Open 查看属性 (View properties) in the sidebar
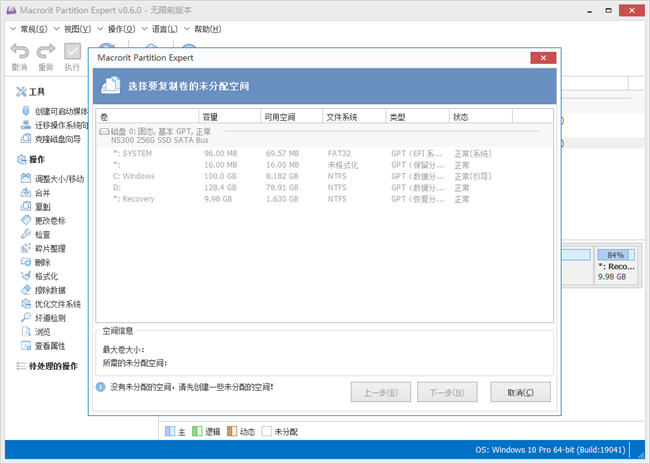Viewport: 650px width, 464px height. click(x=49, y=346)
